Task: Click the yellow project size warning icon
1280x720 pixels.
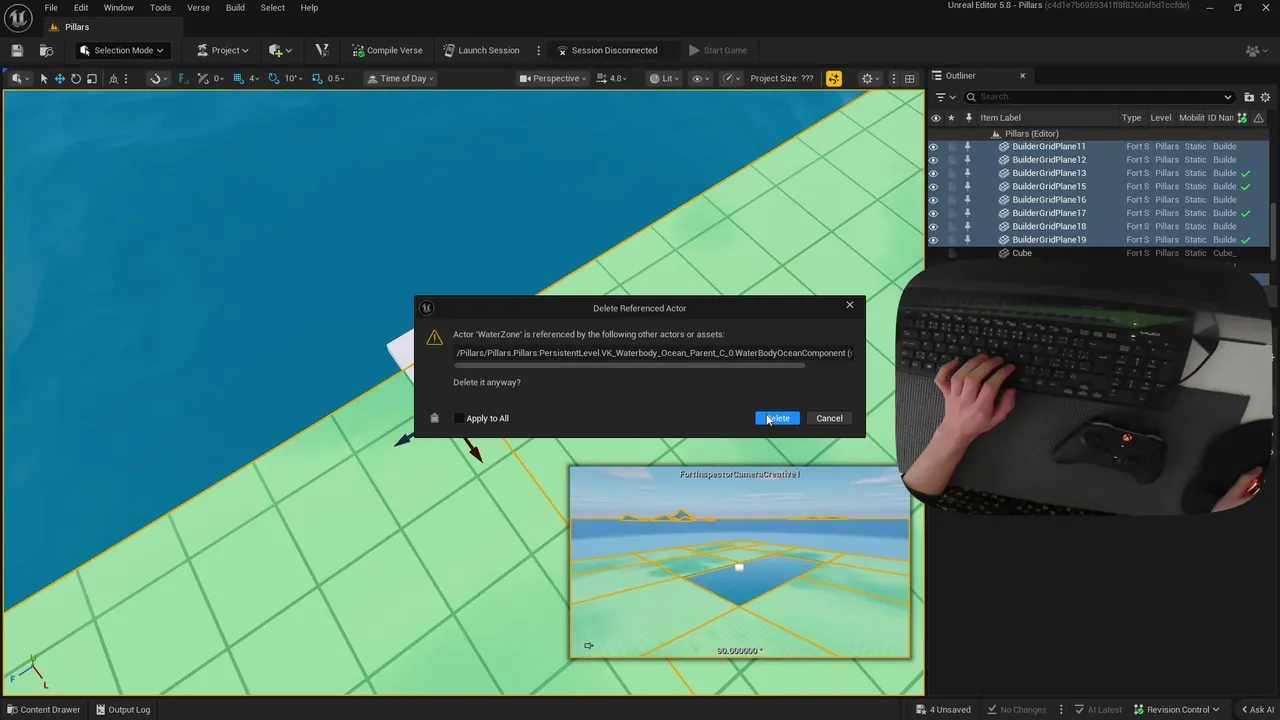Action: tap(834, 78)
